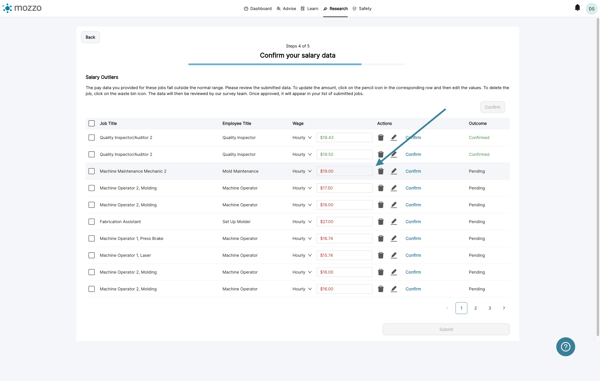Open the Research nav item
The width and height of the screenshot is (600, 381).
point(336,8)
